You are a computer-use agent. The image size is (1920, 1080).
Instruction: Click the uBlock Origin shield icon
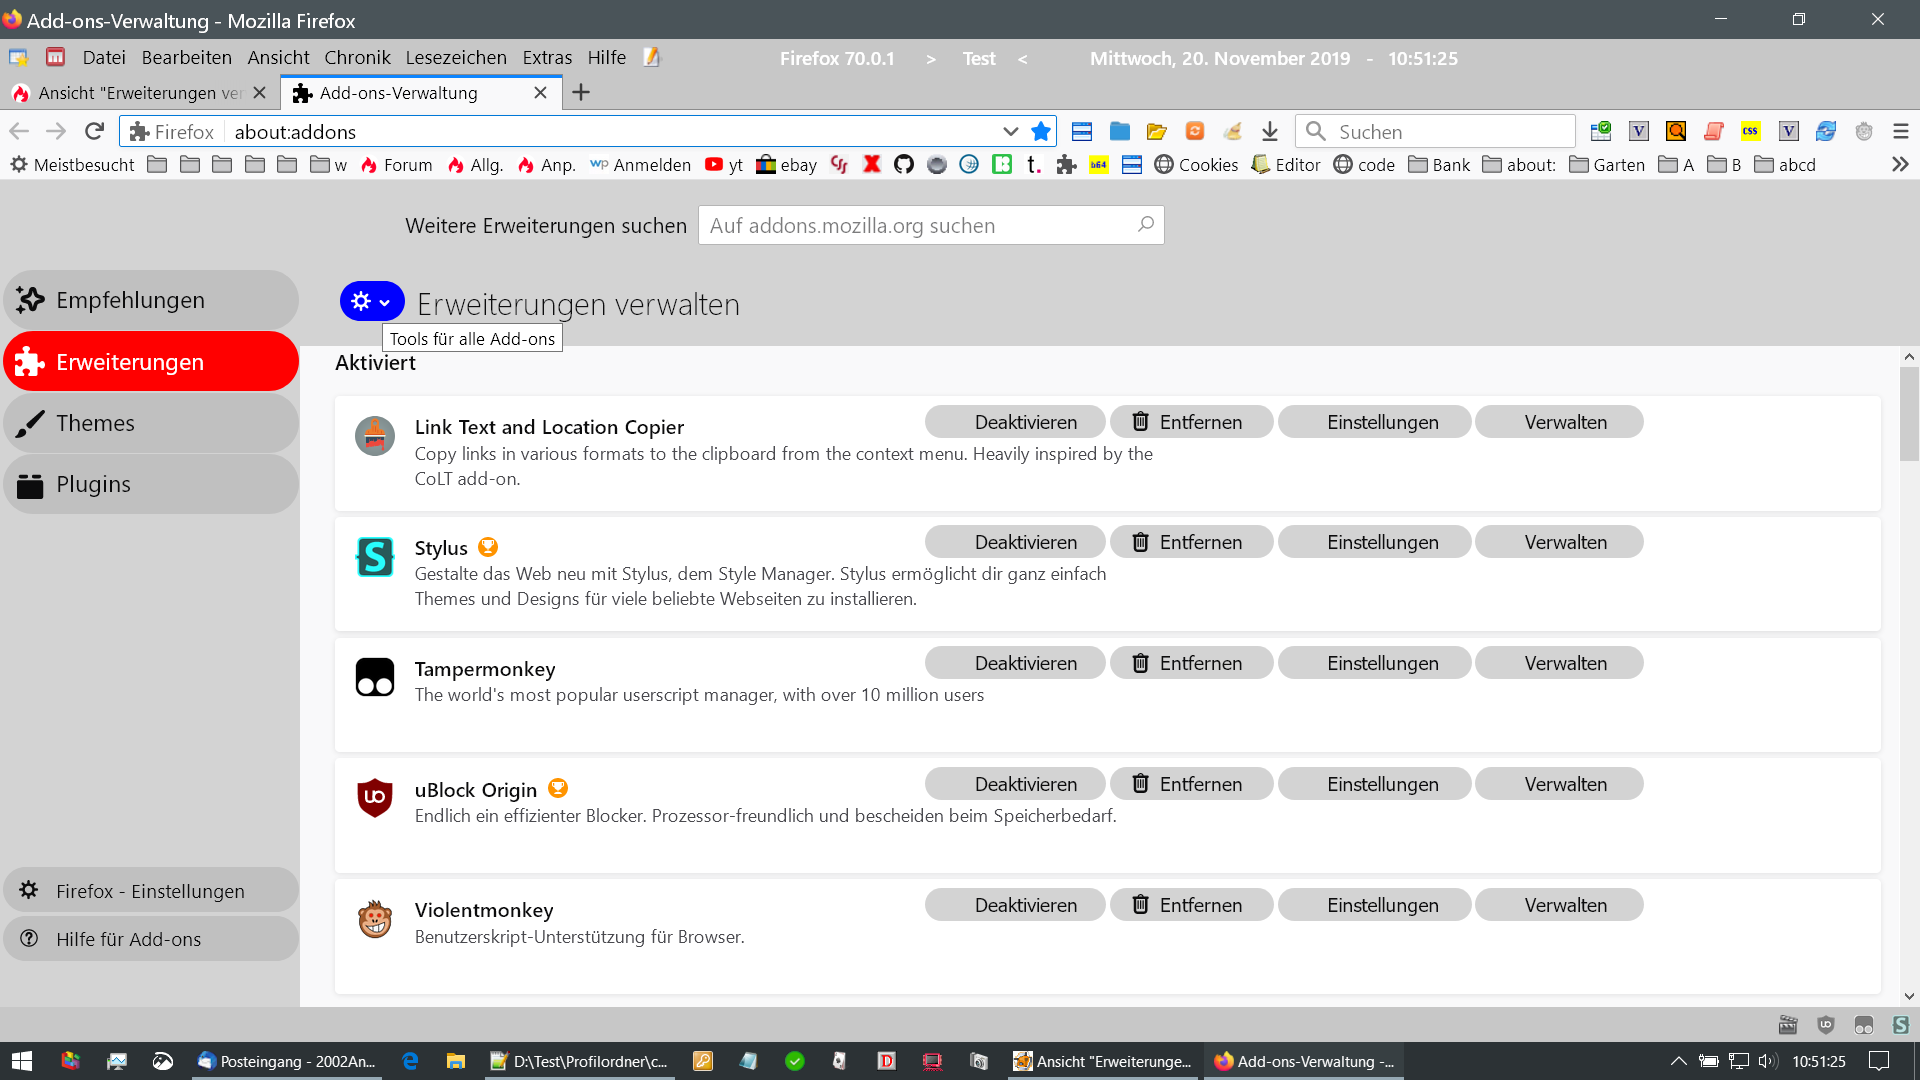(x=375, y=797)
